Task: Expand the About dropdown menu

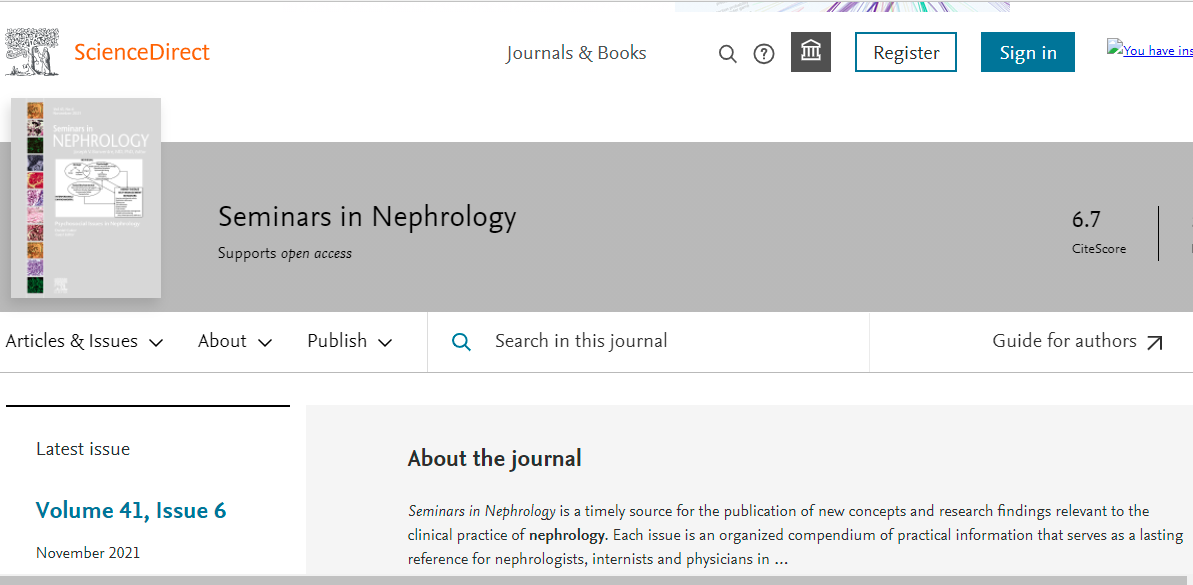Action: 235,341
